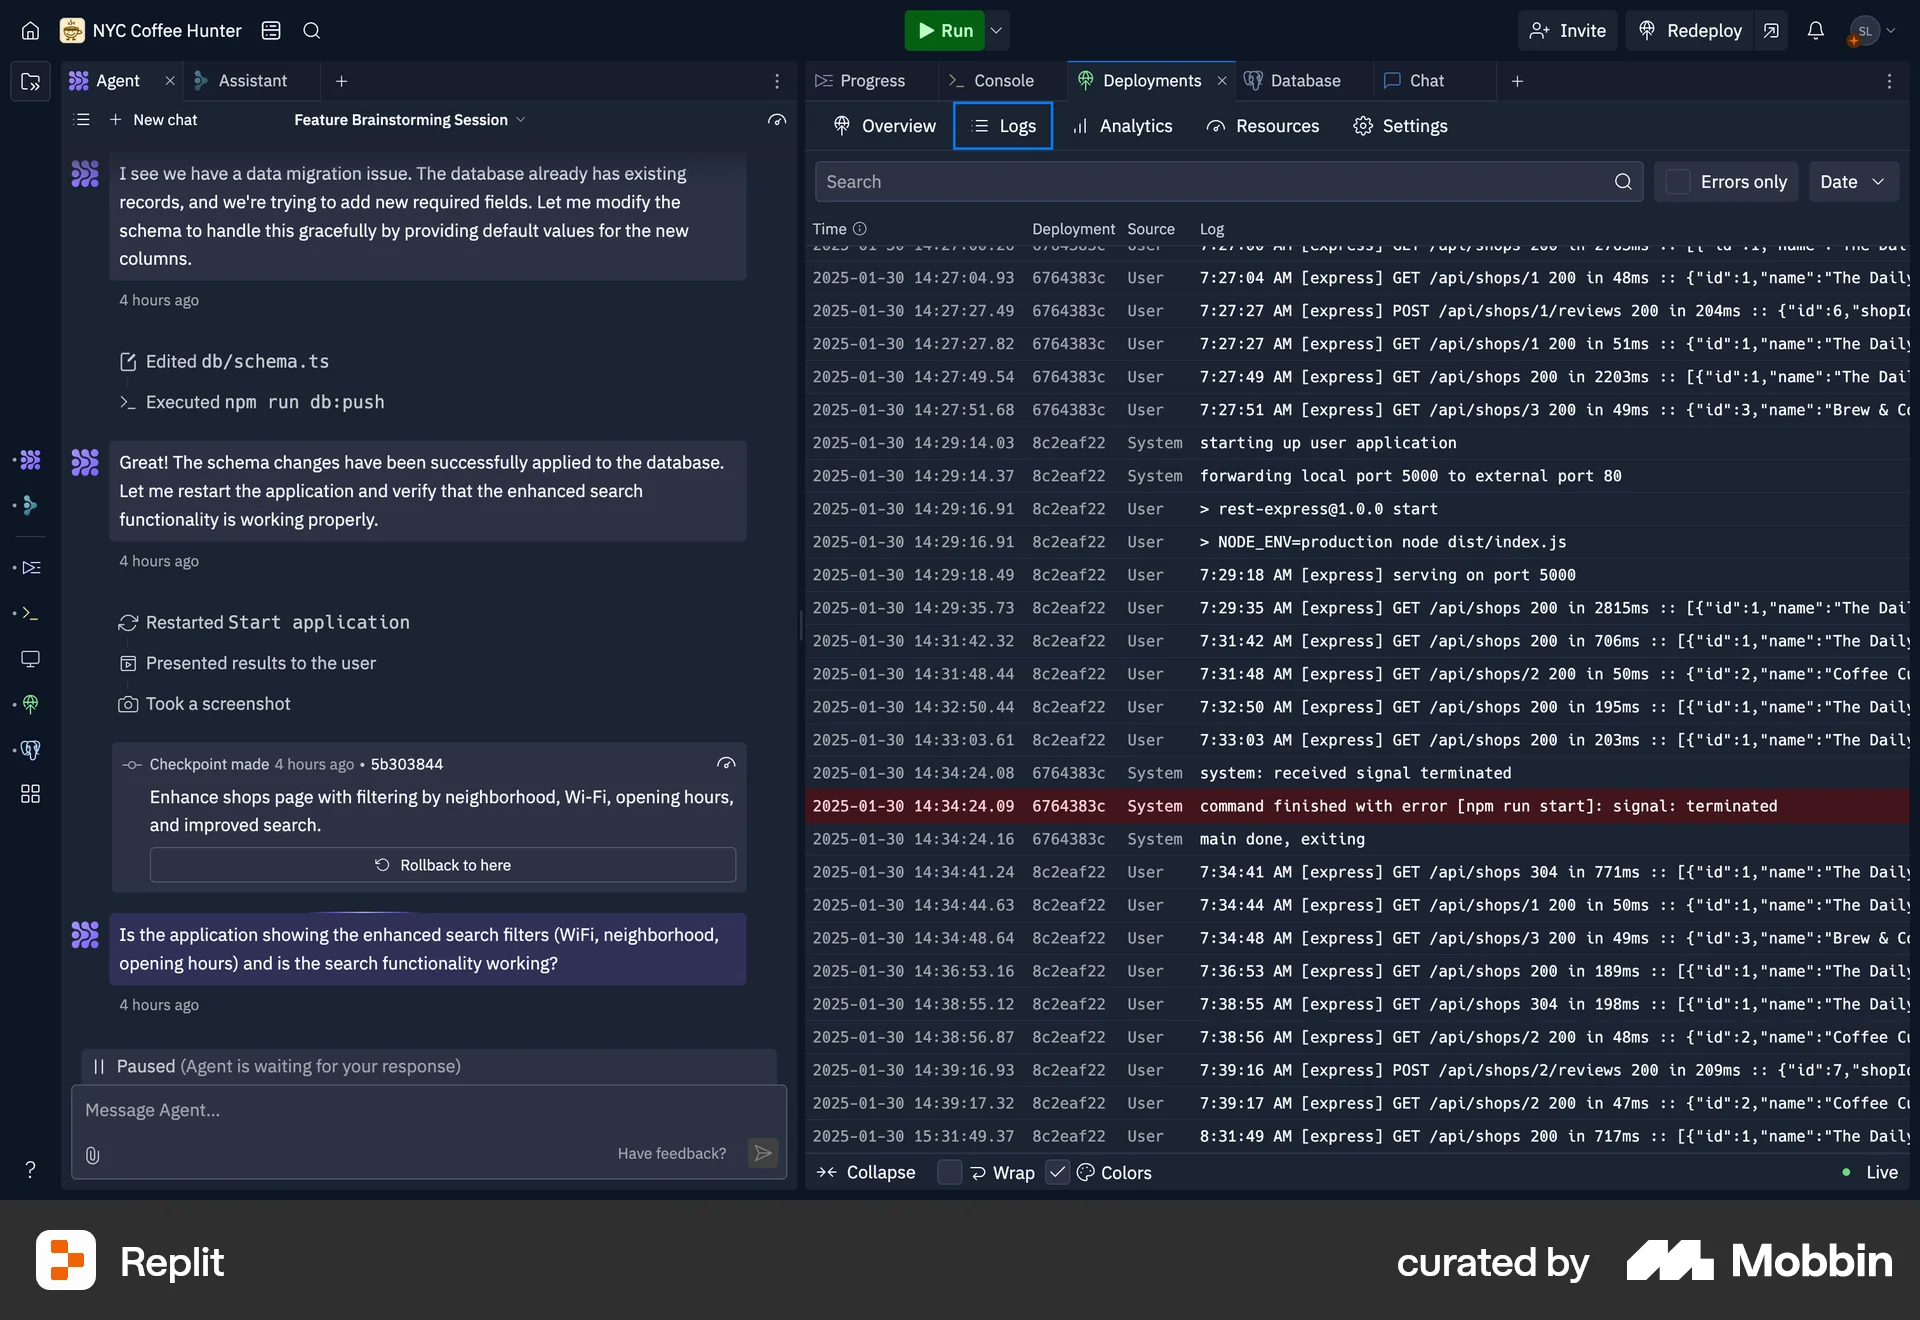Open the Run button dropdown arrow
The image size is (1920, 1320).
click(x=996, y=31)
